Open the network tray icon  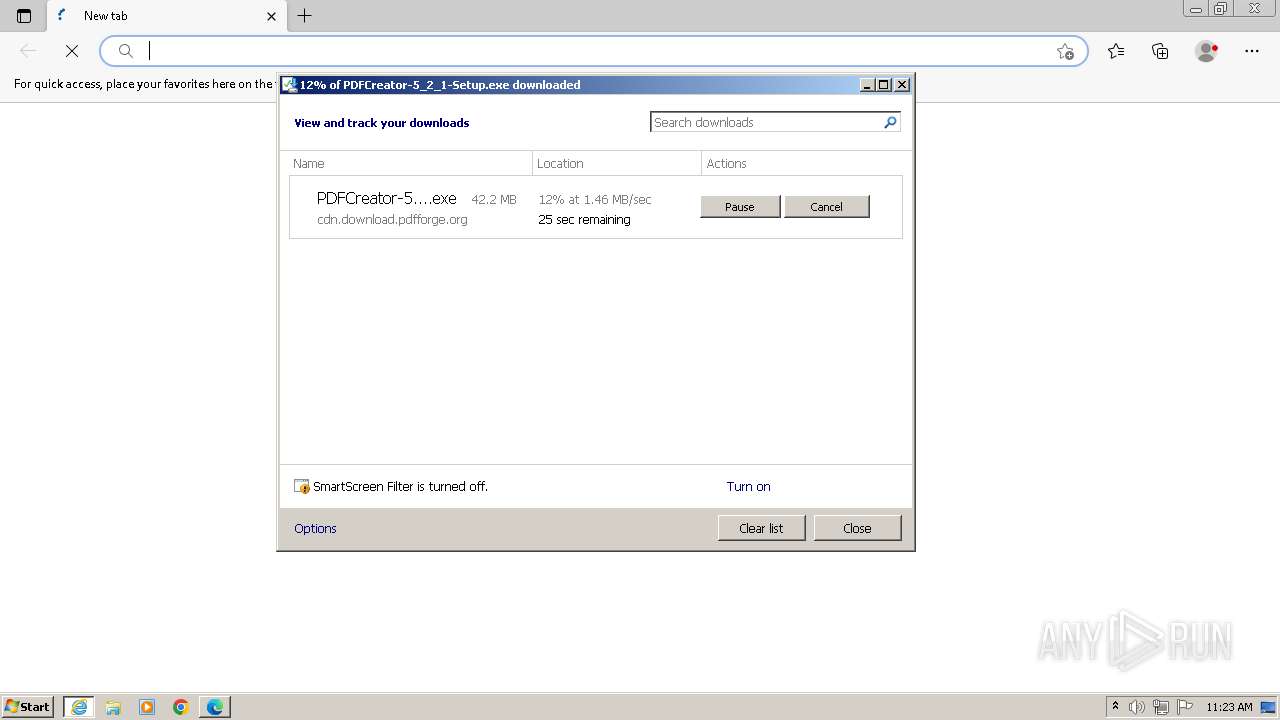(x=1161, y=707)
